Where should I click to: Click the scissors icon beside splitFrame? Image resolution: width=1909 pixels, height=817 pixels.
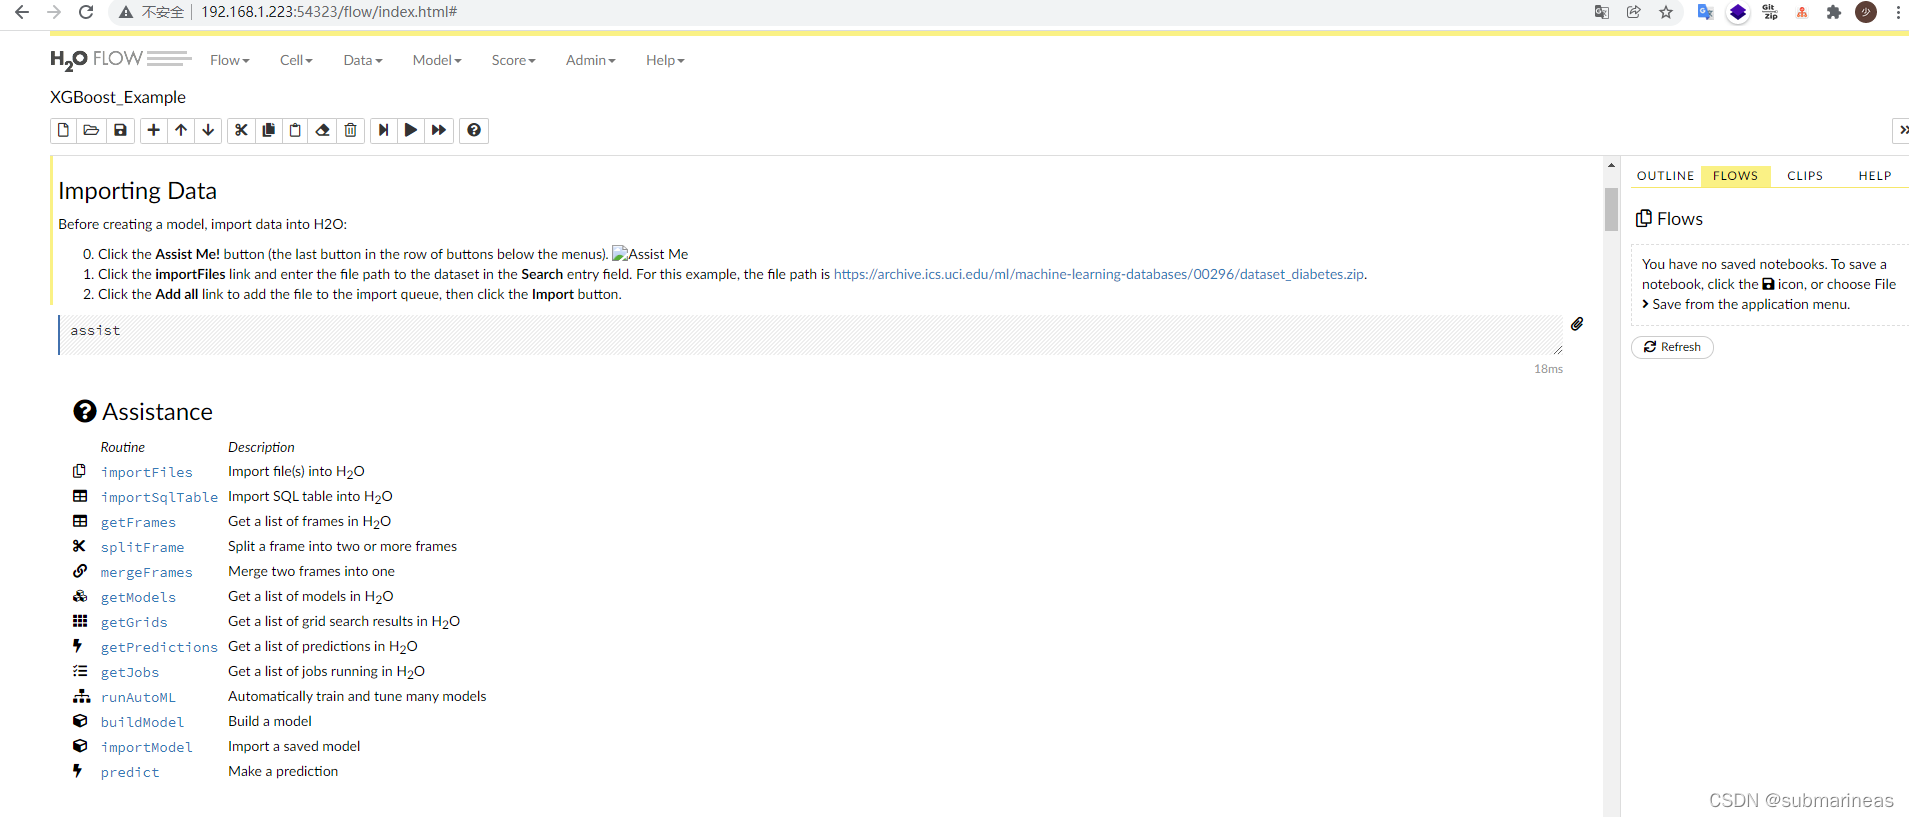click(x=79, y=546)
